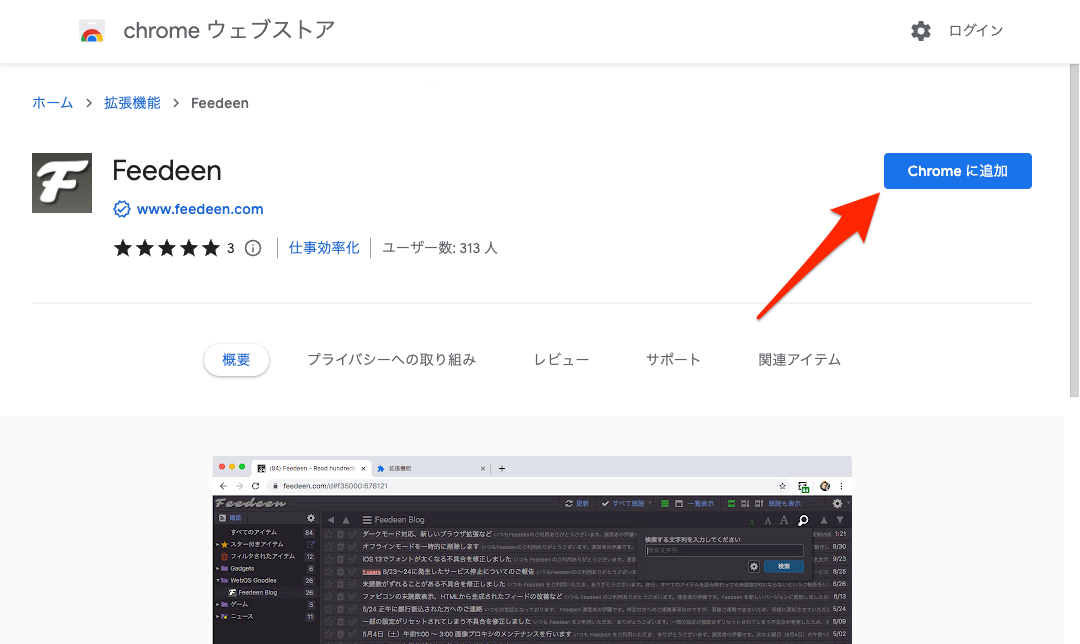Switch to プライバシーへの取り組み tab

tap(391, 360)
